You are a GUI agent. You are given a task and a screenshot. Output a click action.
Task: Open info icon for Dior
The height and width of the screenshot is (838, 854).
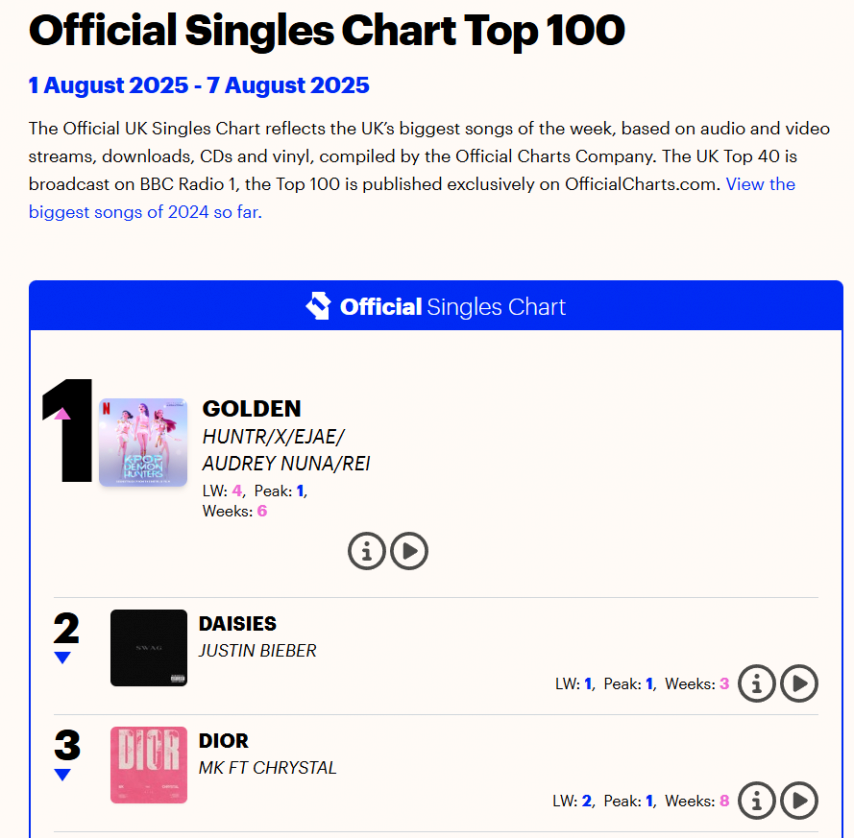pos(757,800)
